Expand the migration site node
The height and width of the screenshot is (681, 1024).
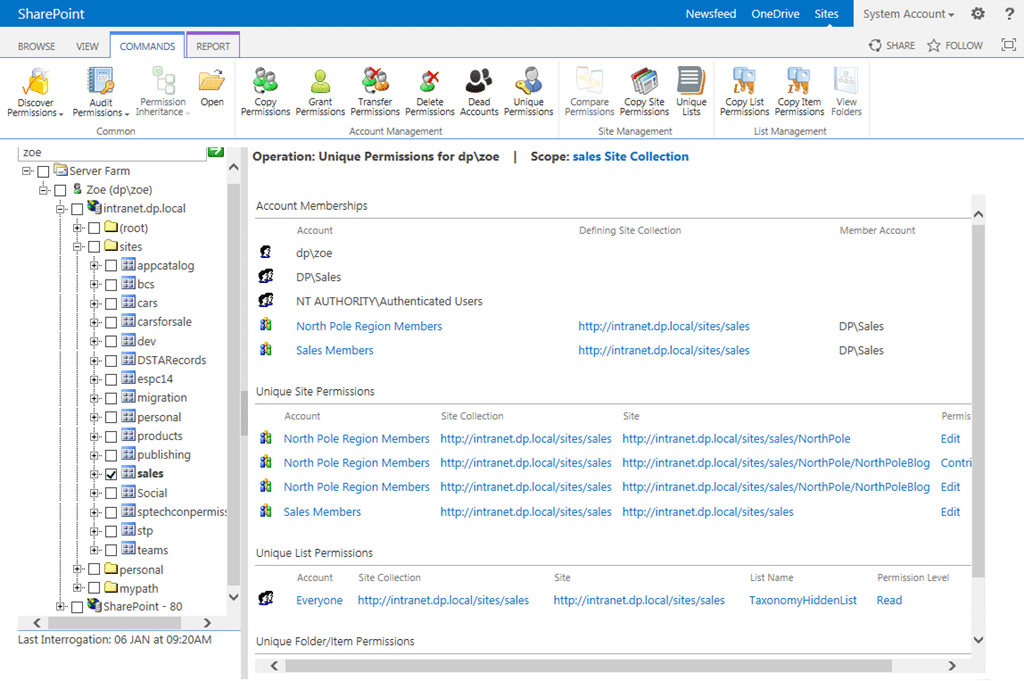(x=94, y=398)
